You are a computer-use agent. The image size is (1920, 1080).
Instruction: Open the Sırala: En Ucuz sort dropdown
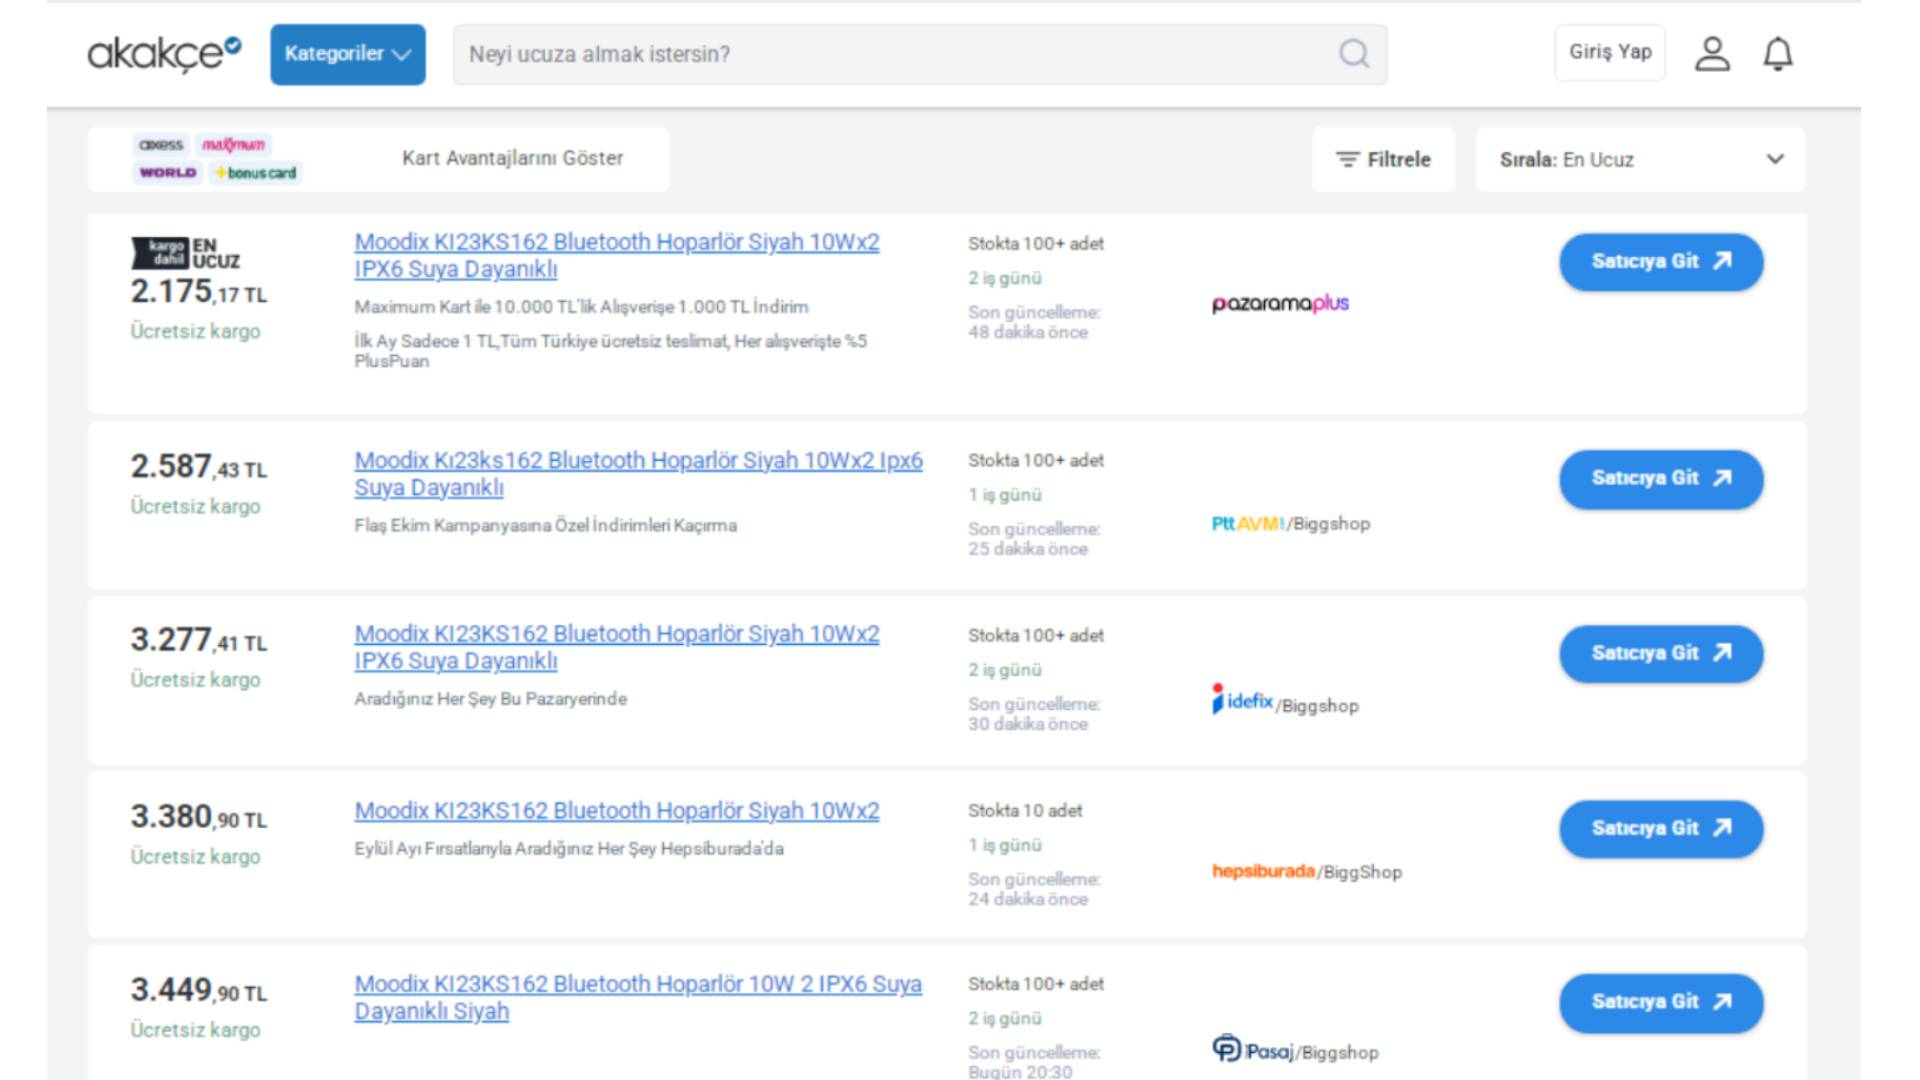click(1640, 159)
